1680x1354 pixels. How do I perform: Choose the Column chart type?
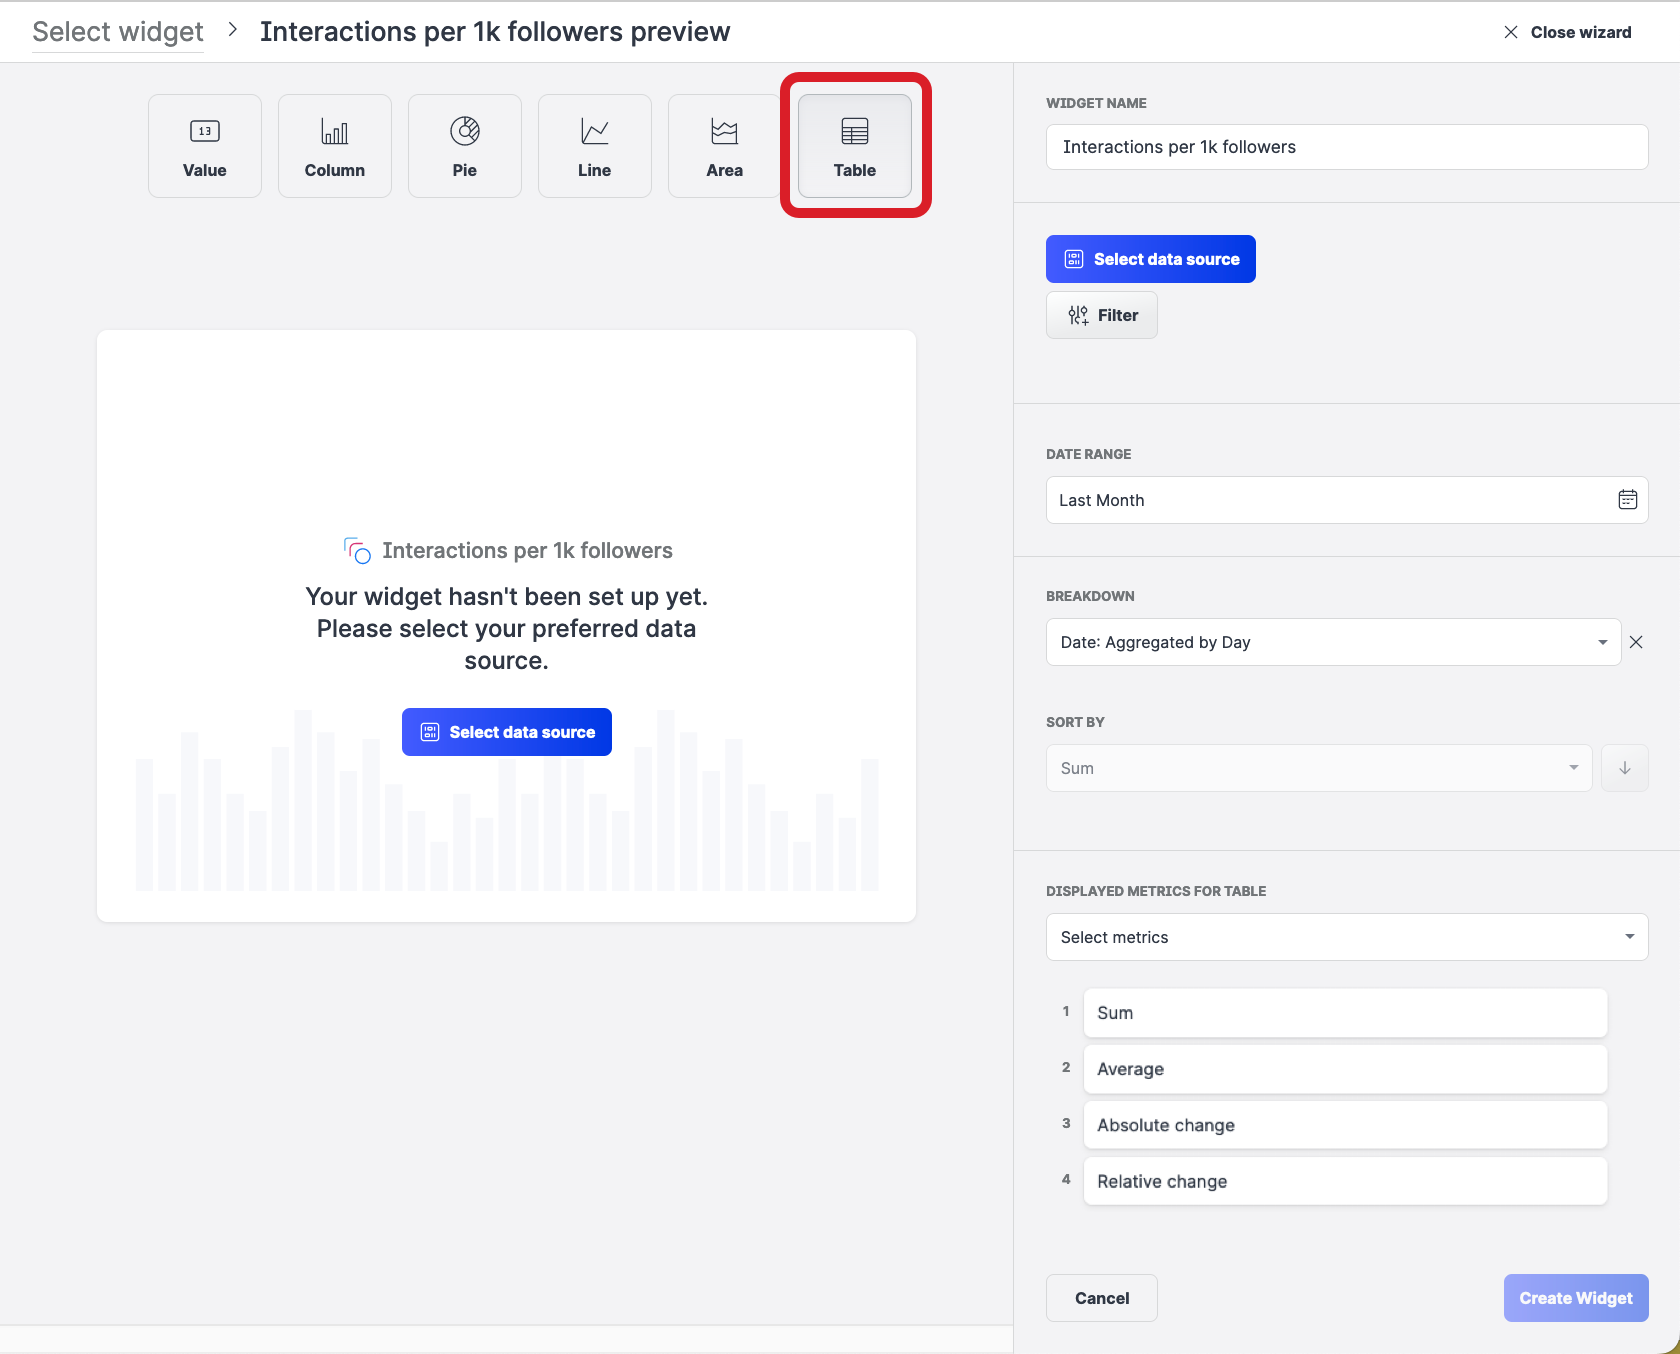click(335, 146)
